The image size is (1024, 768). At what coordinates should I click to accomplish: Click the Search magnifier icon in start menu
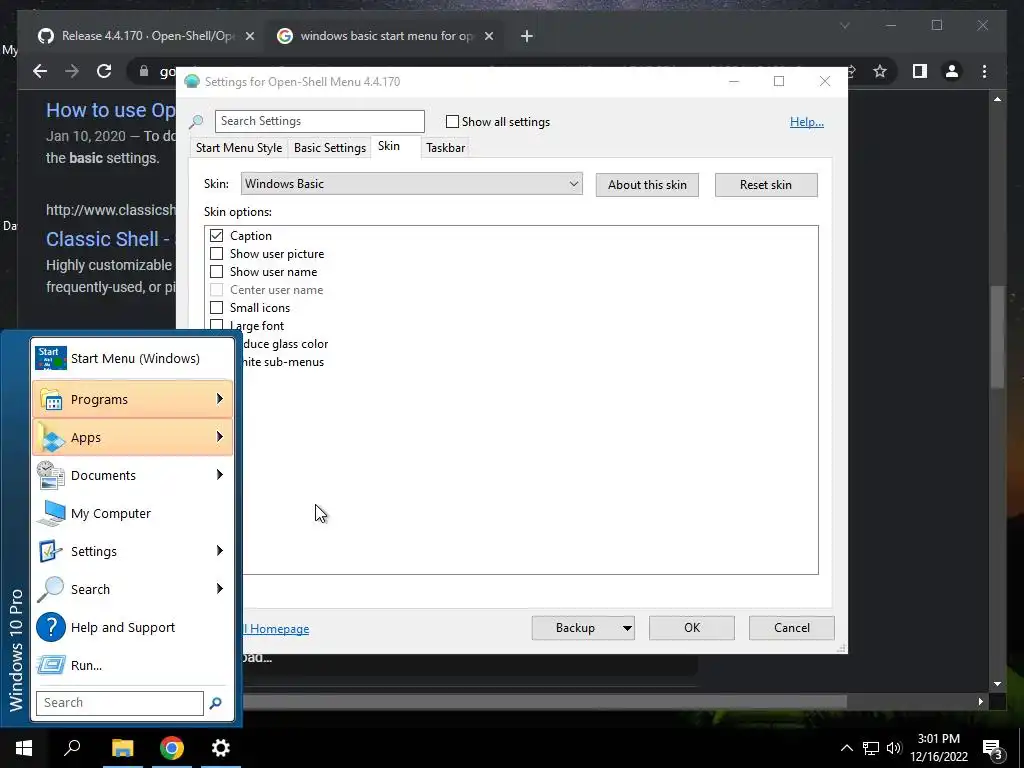point(50,589)
